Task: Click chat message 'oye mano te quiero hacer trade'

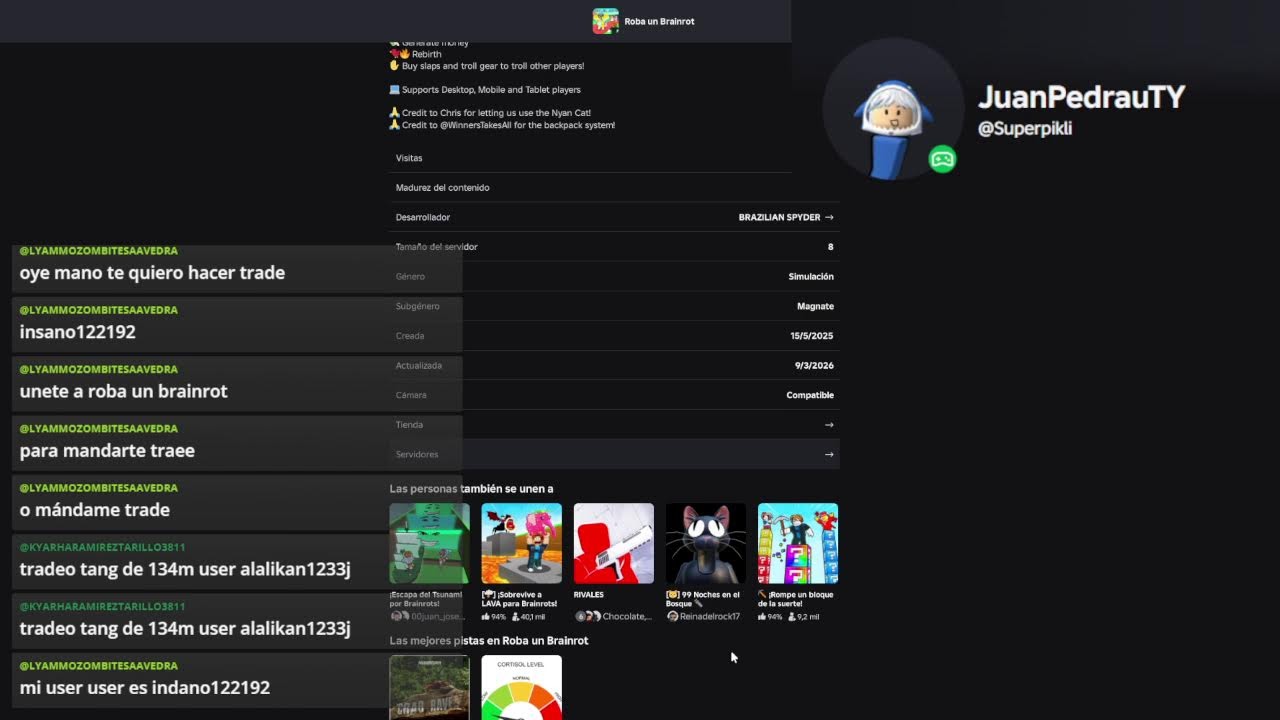Action: tap(152, 273)
